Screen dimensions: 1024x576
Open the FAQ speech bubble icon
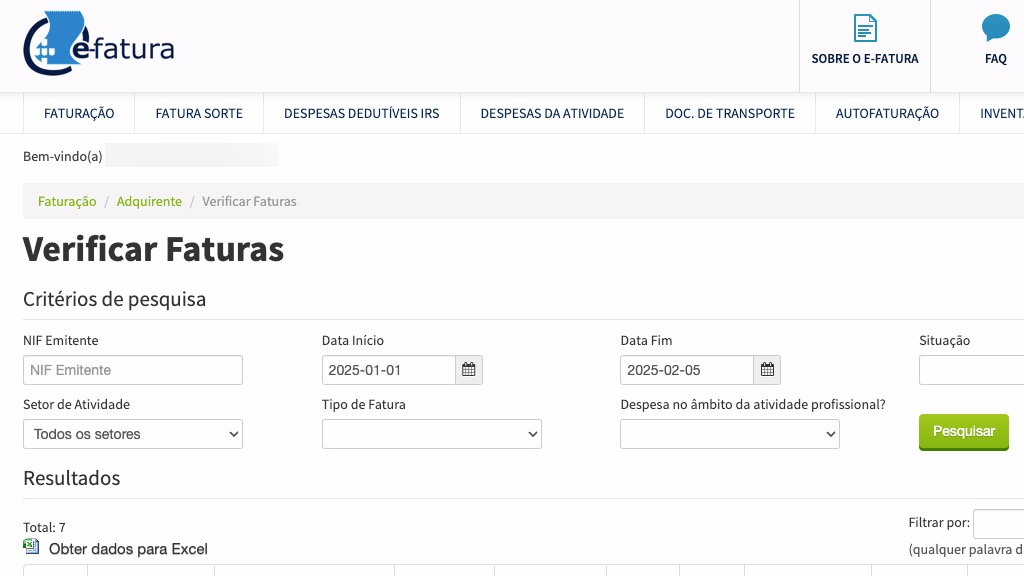[995, 29]
